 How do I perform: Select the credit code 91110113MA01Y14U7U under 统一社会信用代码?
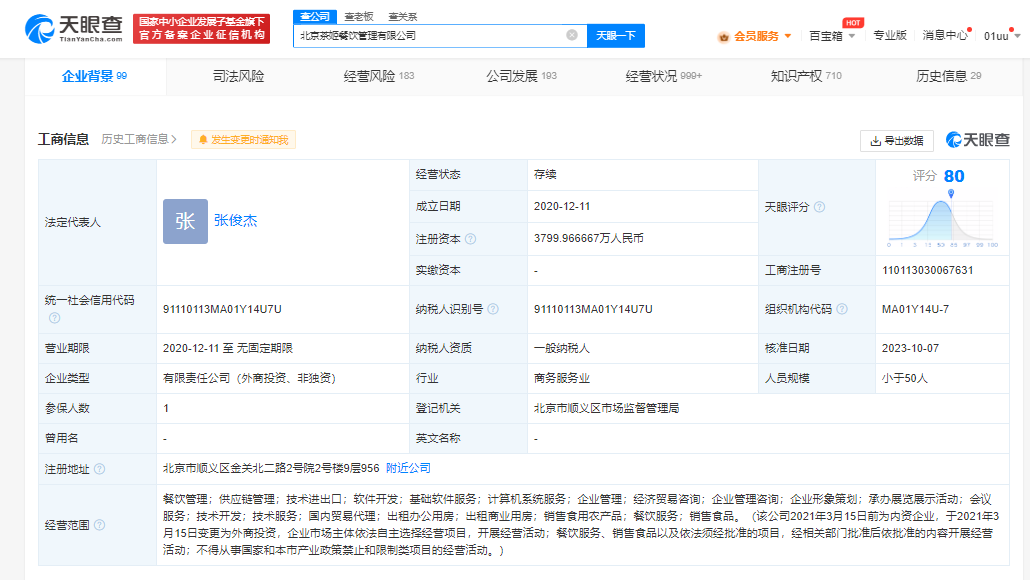pyautogui.click(x=222, y=309)
